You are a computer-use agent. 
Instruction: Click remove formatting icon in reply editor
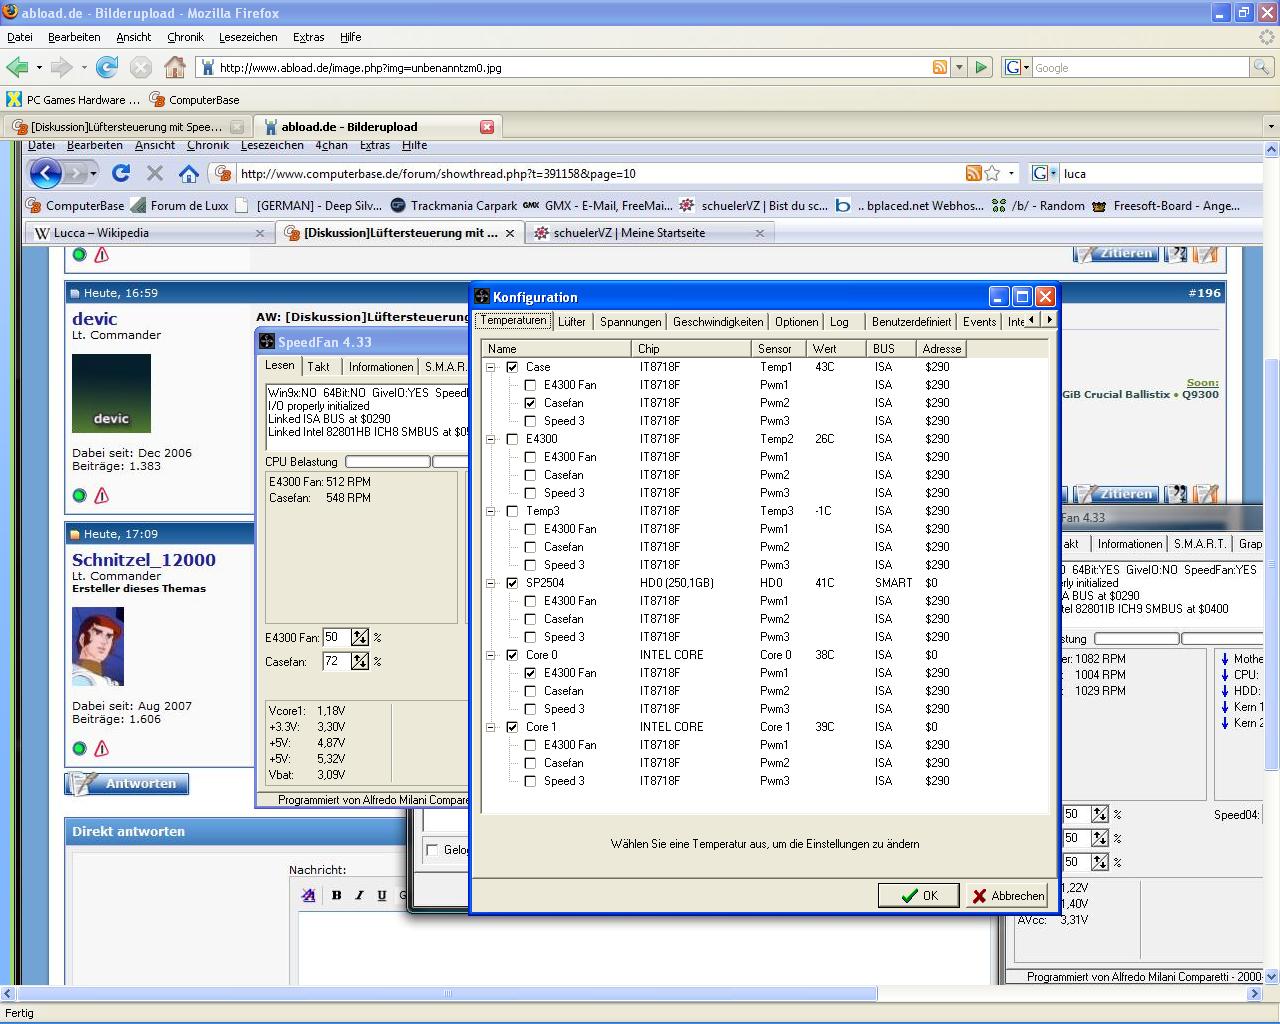pos(308,895)
